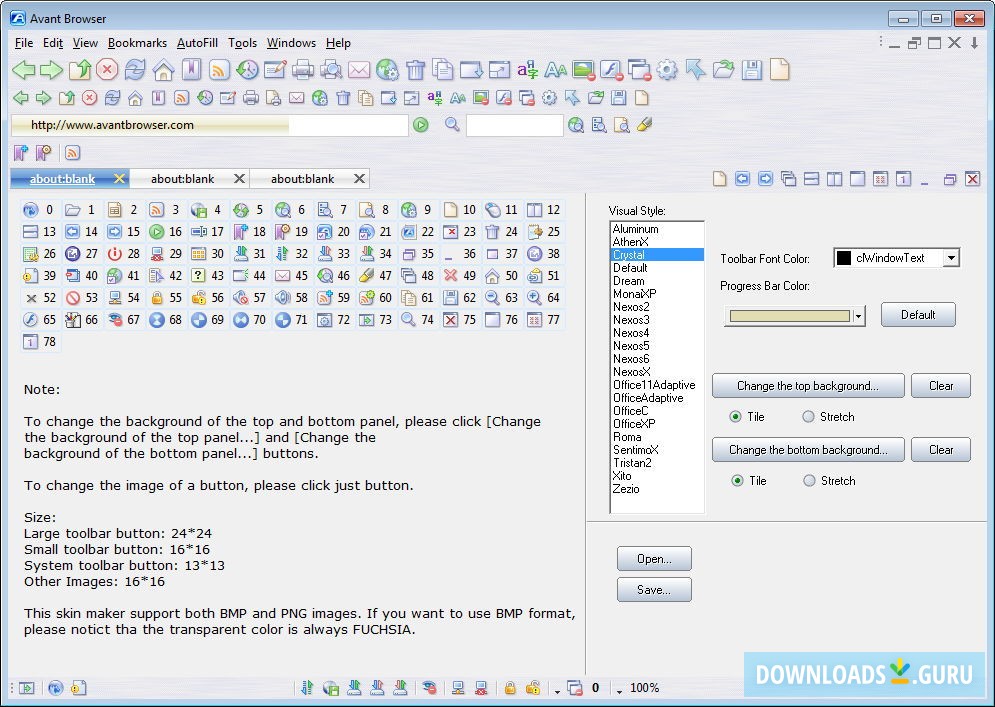Open the Toolbar Font Color dropdown

[952, 258]
